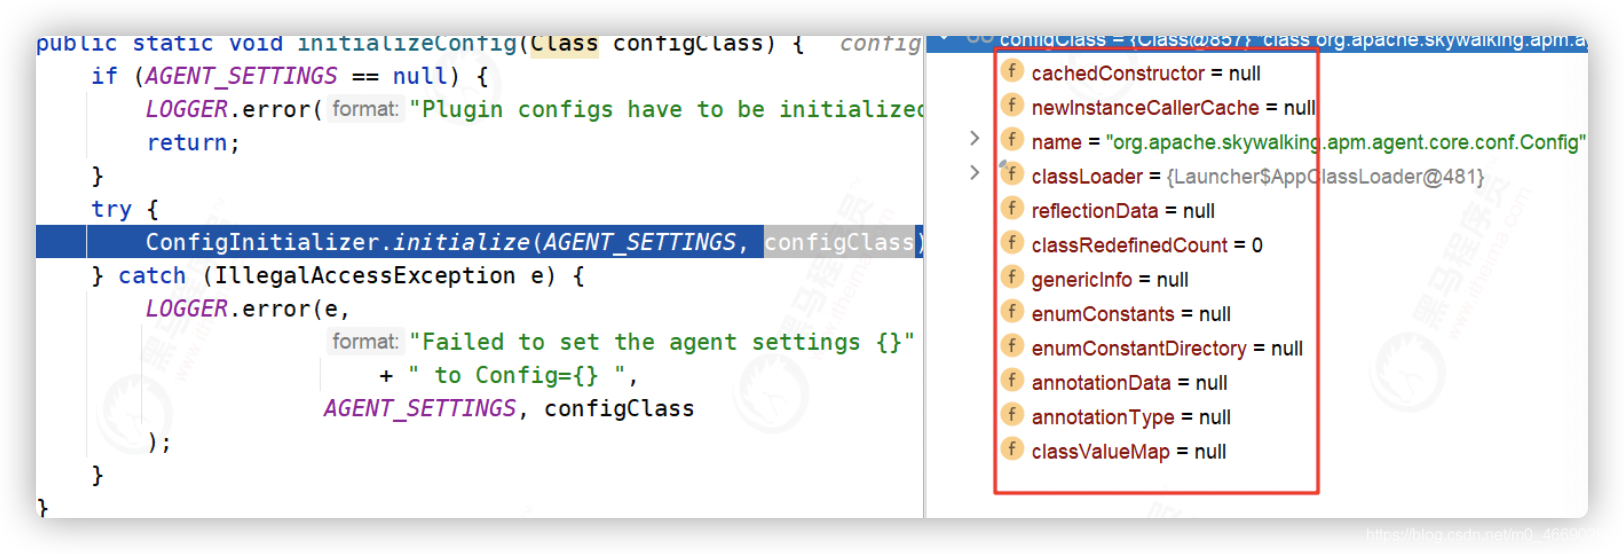Expand the classLoader variable node
This screenshot has width=1624, height=554.
[x=974, y=173]
